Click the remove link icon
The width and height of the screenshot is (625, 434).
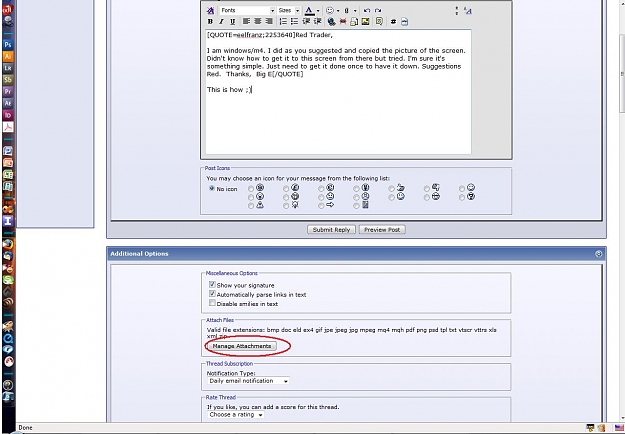(x=343, y=22)
